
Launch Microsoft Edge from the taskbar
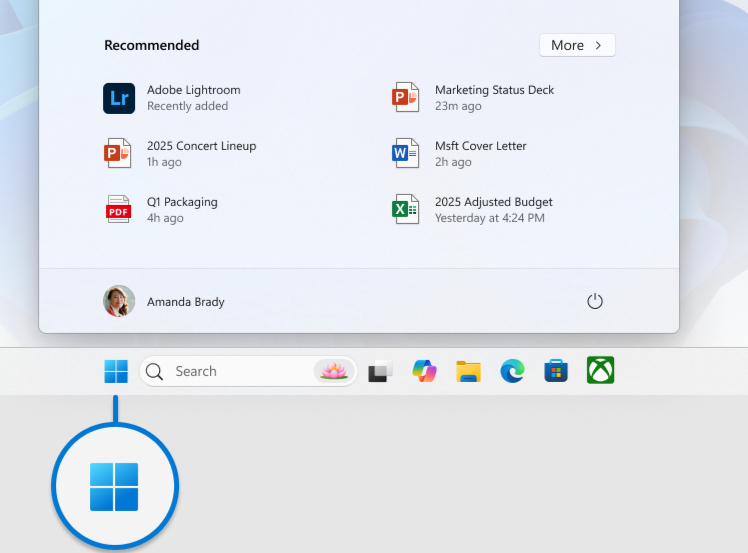(512, 371)
